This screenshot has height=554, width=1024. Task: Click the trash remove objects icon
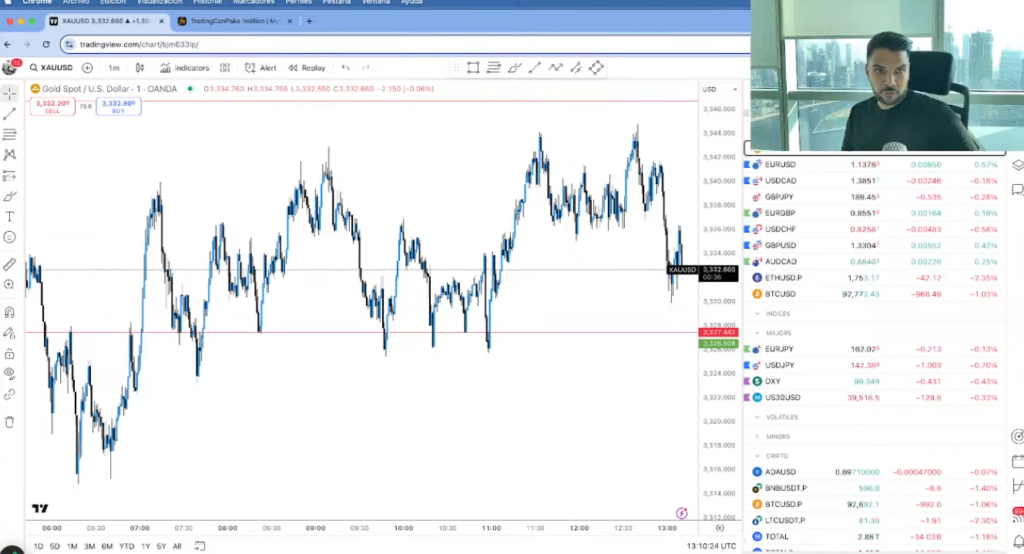9,422
